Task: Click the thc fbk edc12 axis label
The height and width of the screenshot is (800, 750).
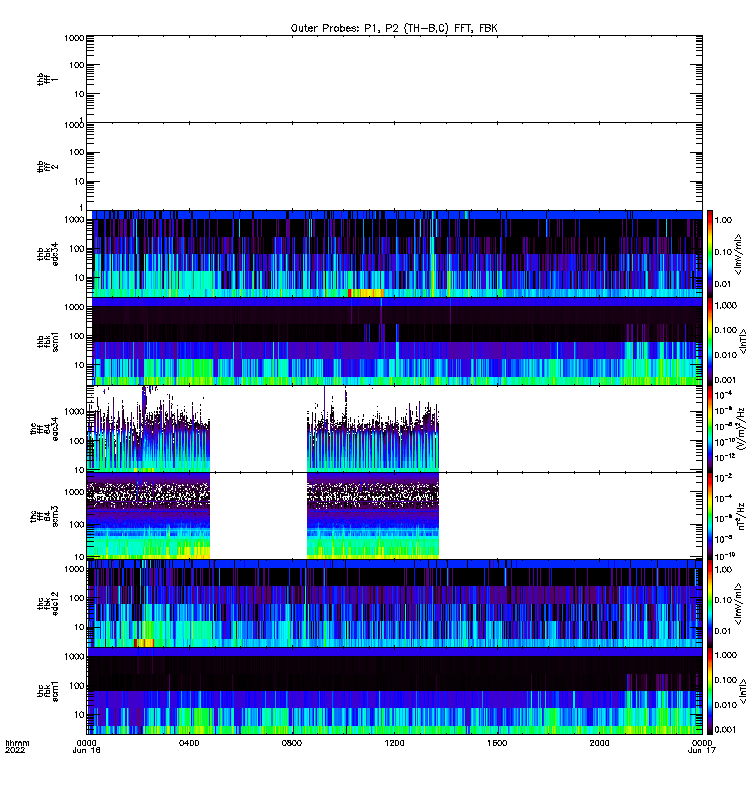Action: pyautogui.click(x=47, y=604)
